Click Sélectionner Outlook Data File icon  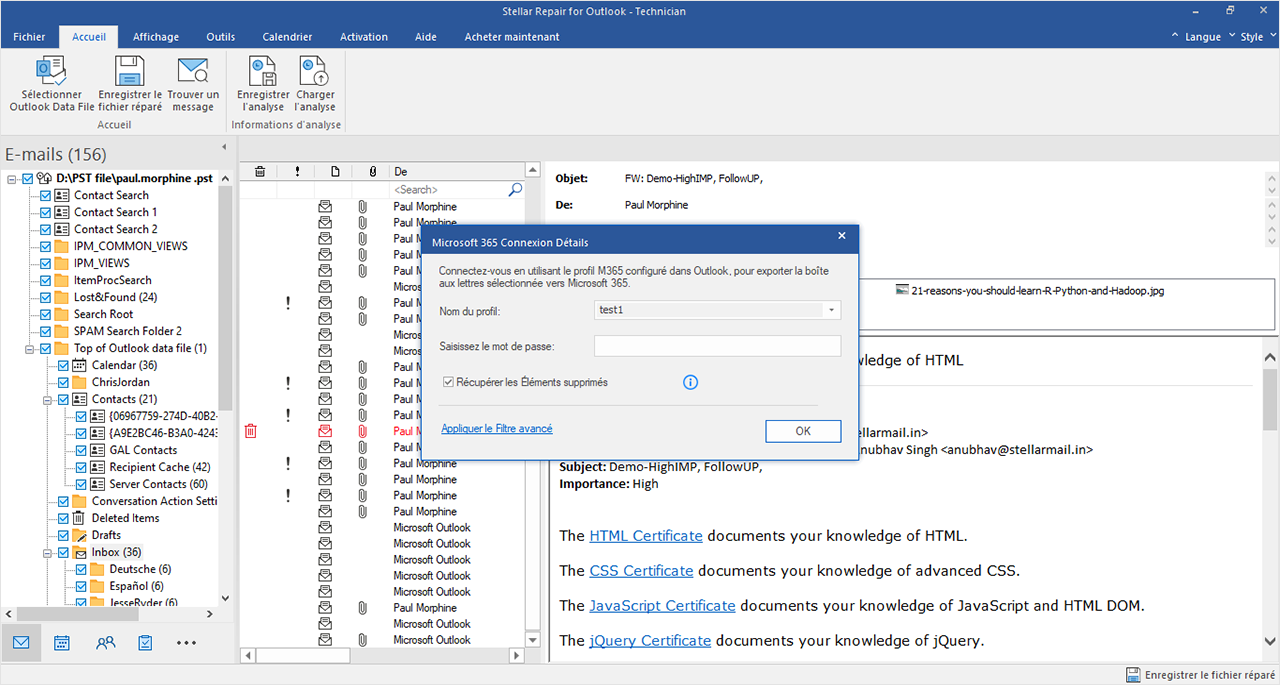(x=51, y=72)
